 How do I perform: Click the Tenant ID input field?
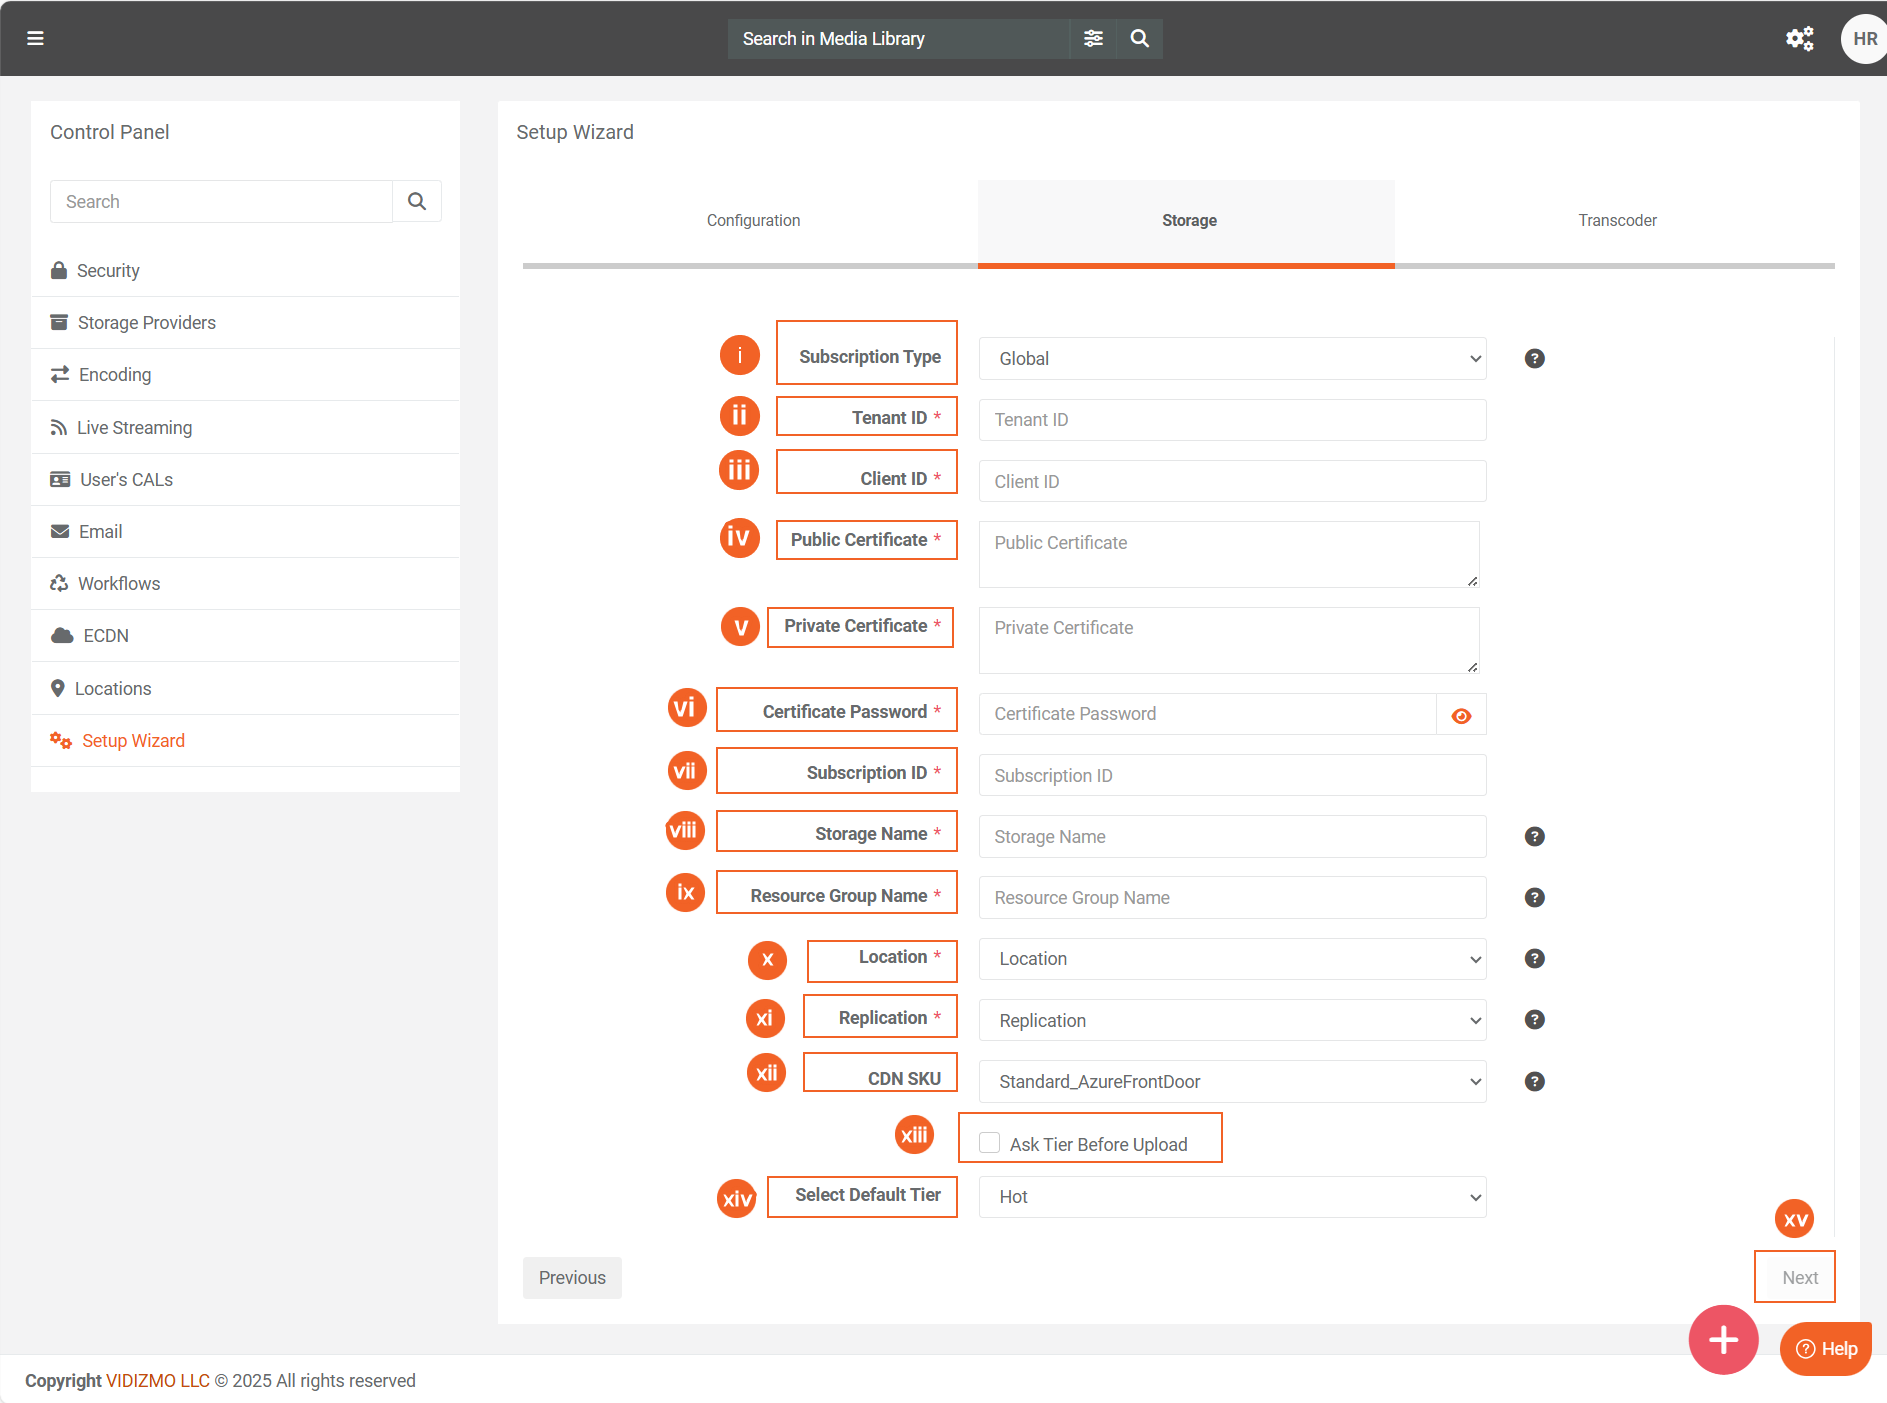coord(1232,420)
